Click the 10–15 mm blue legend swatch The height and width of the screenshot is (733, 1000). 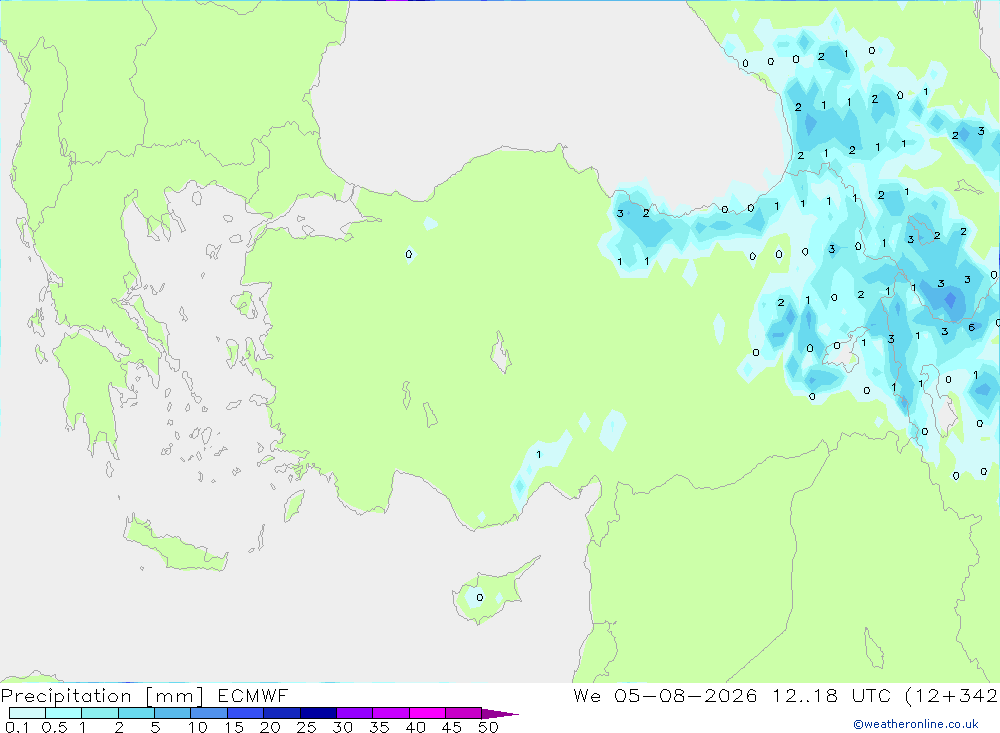209,713
